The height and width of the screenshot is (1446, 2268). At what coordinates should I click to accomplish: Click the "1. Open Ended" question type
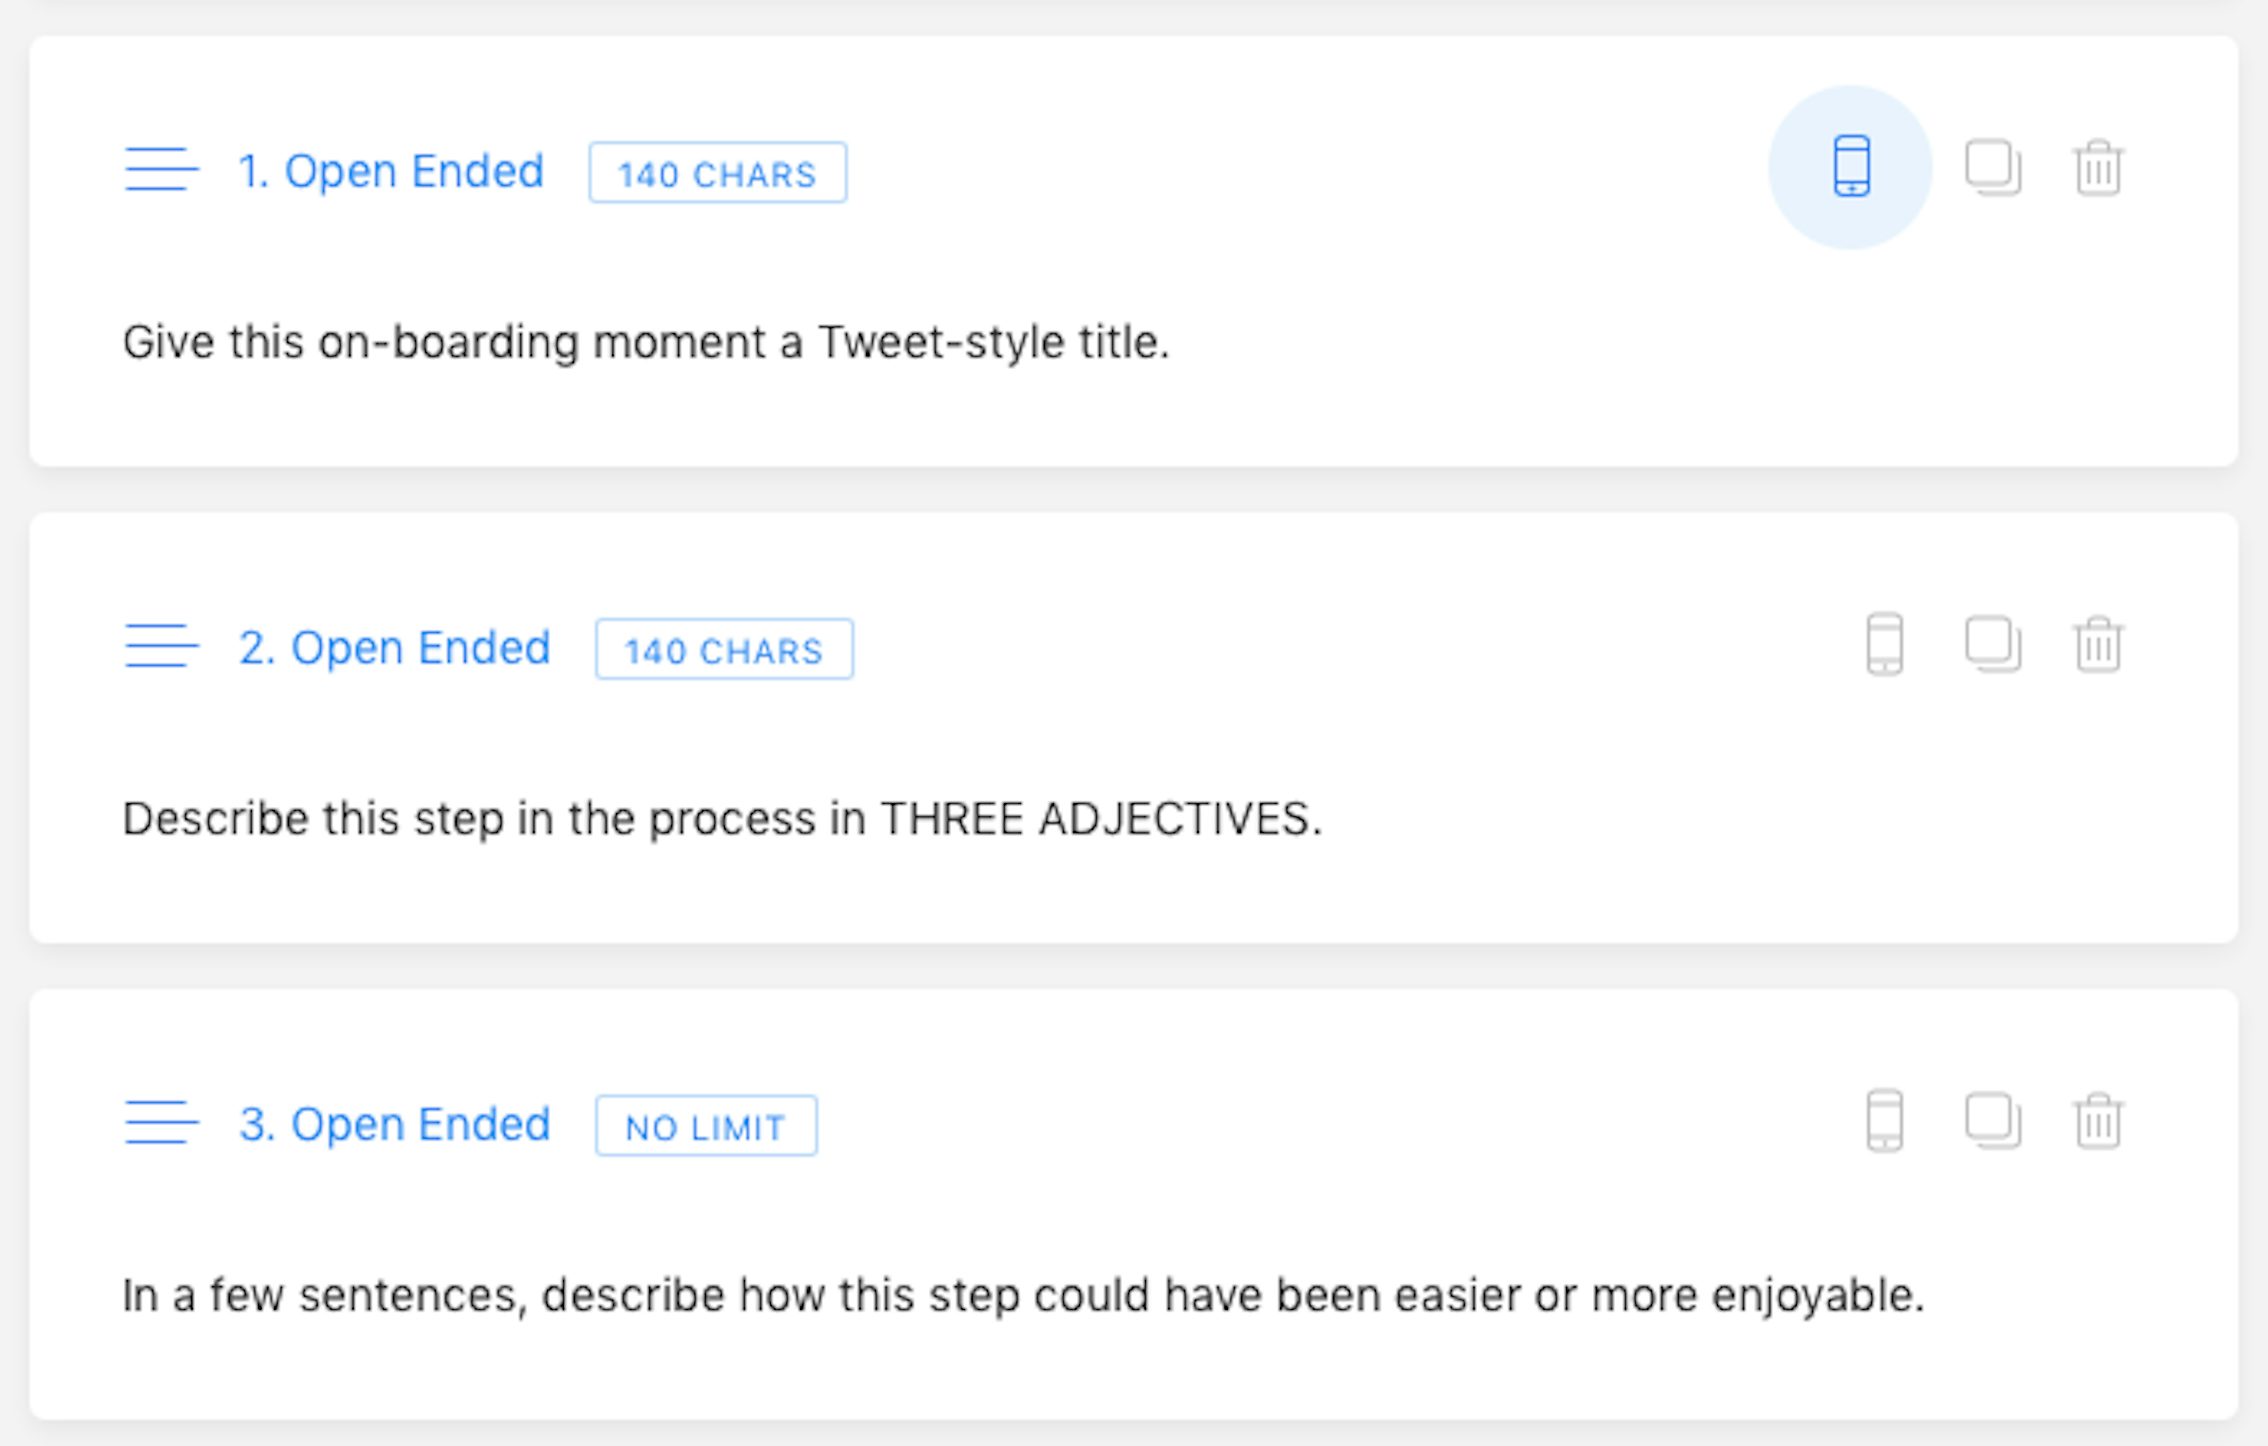391,171
